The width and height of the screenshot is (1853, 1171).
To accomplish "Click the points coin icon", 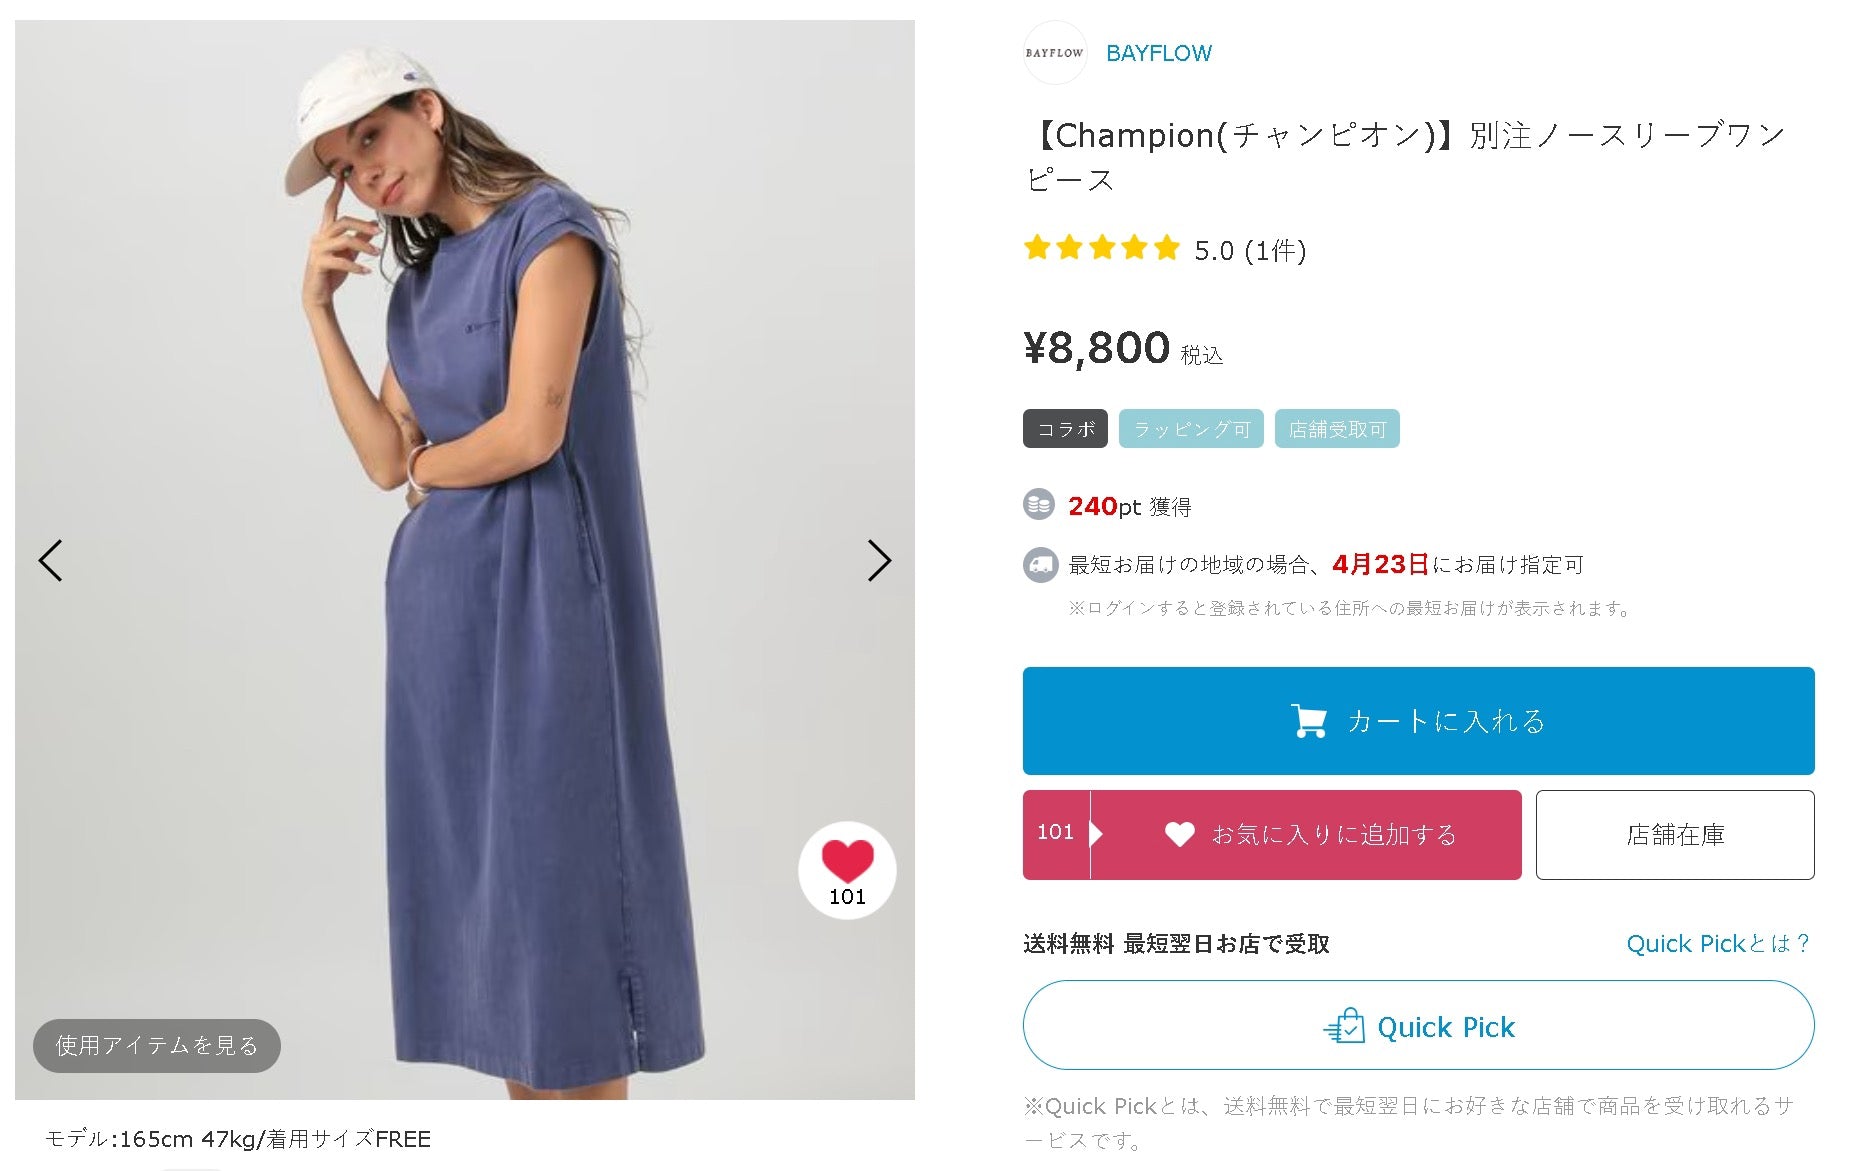I will point(1039,505).
